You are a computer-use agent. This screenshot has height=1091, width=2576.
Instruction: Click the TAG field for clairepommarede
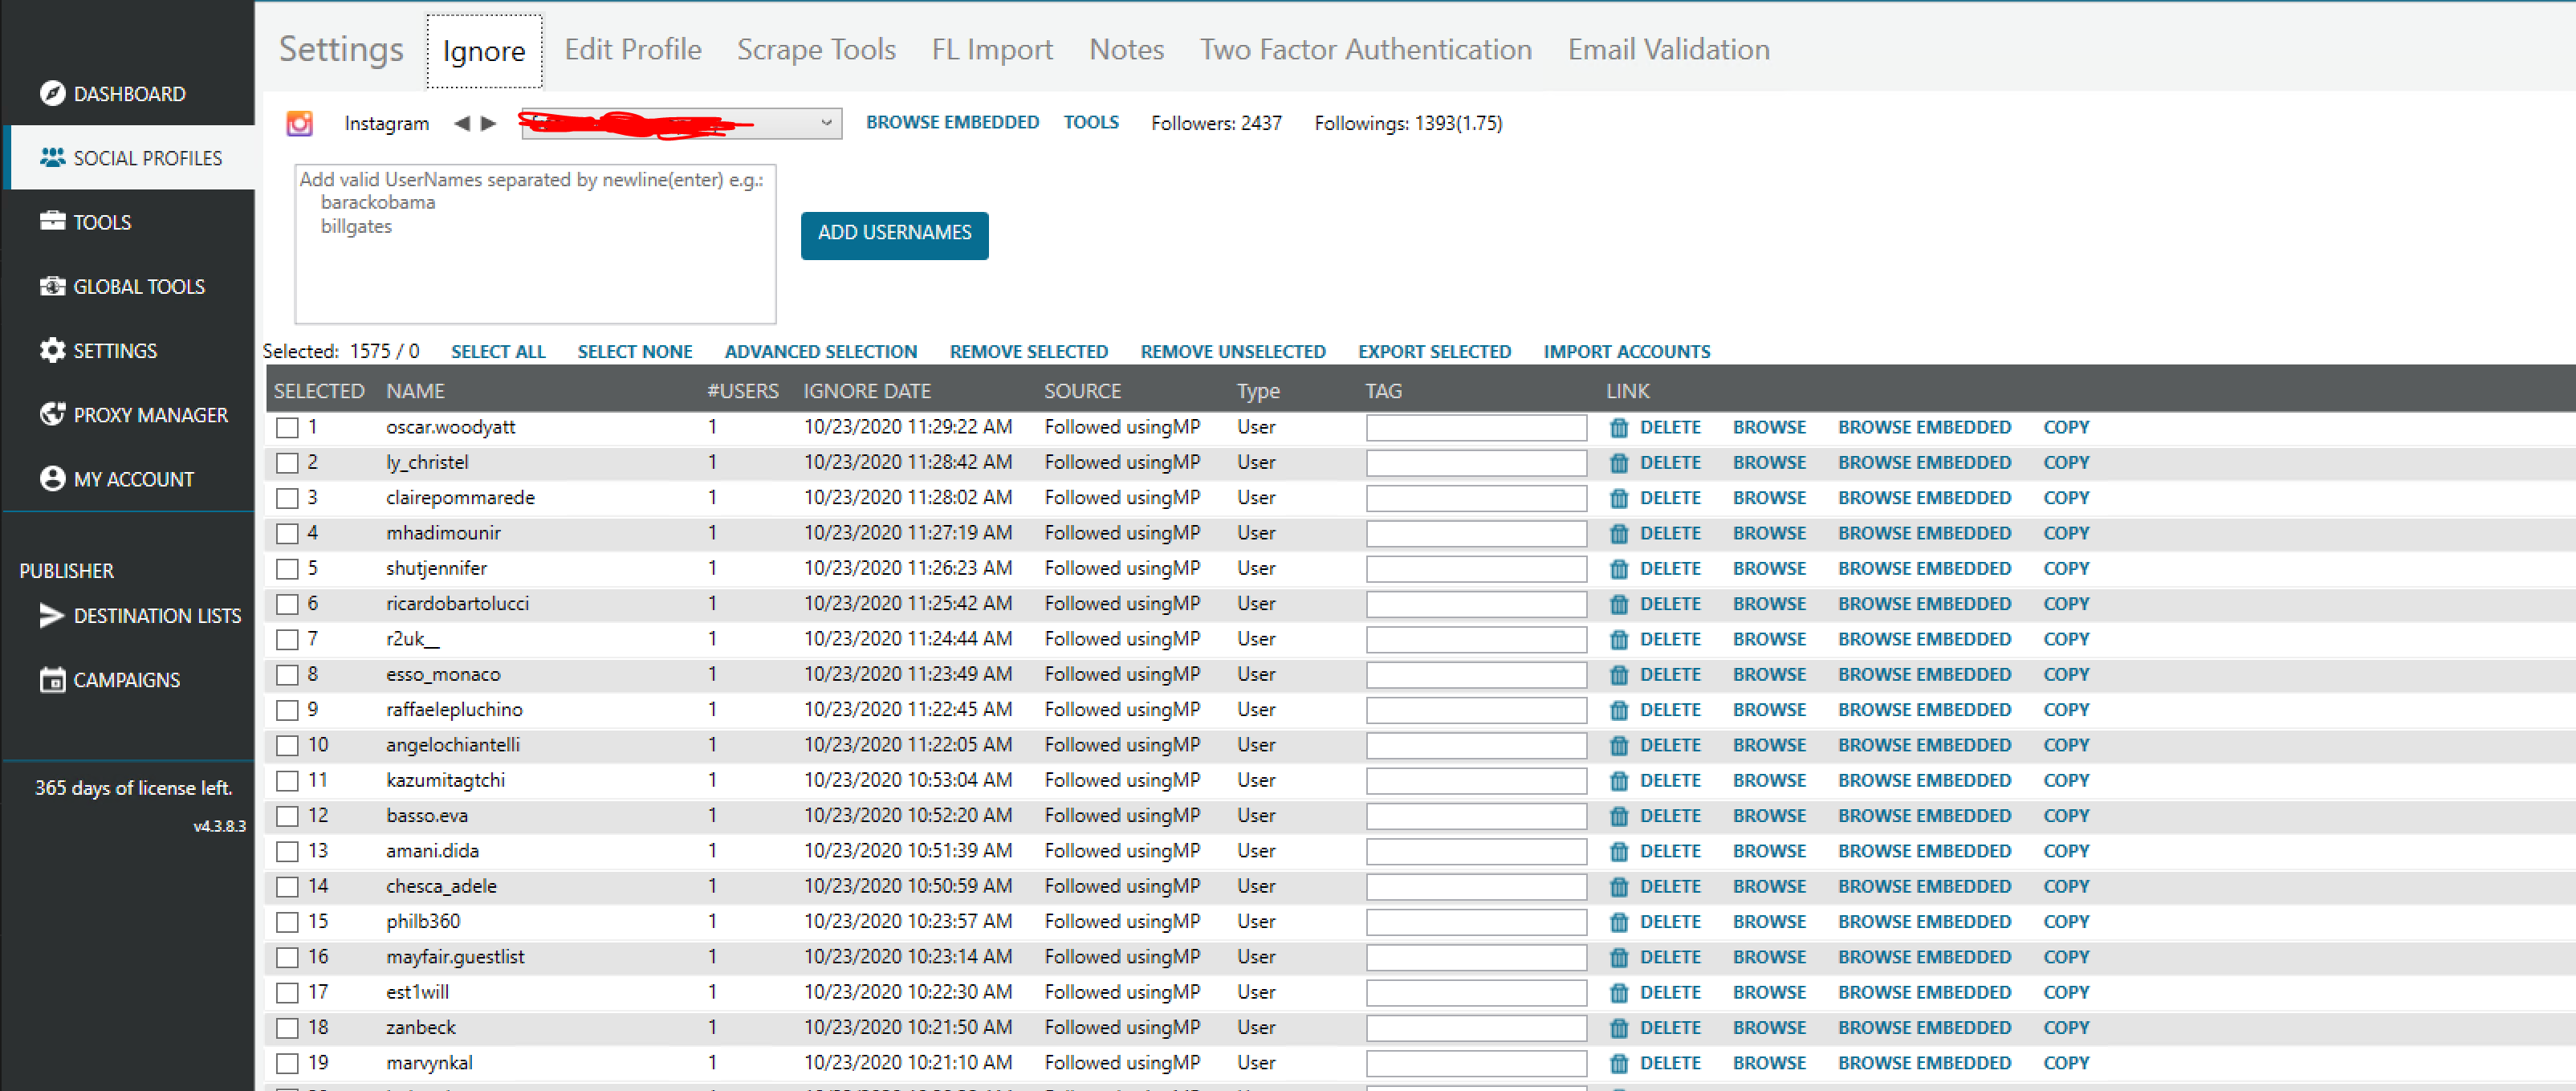(x=1476, y=498)
